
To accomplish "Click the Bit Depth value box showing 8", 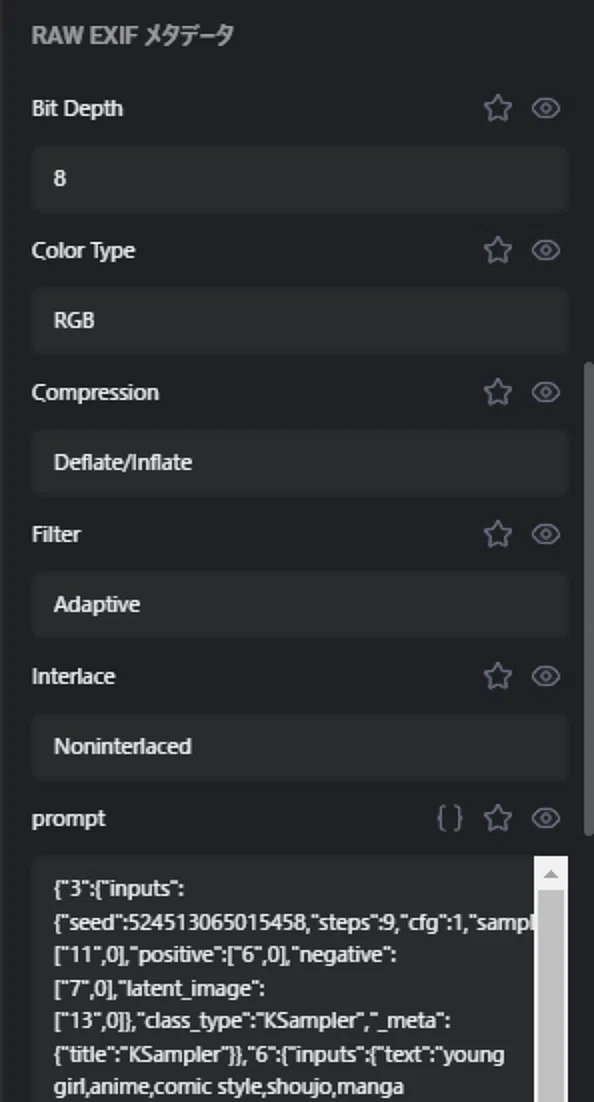I will [x=299, y=179].
